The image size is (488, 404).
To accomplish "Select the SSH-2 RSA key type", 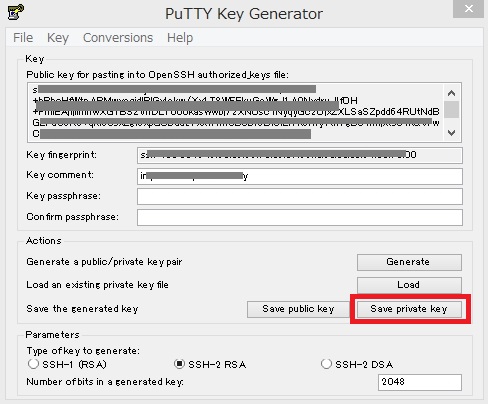I will click(x=179, y=364).
